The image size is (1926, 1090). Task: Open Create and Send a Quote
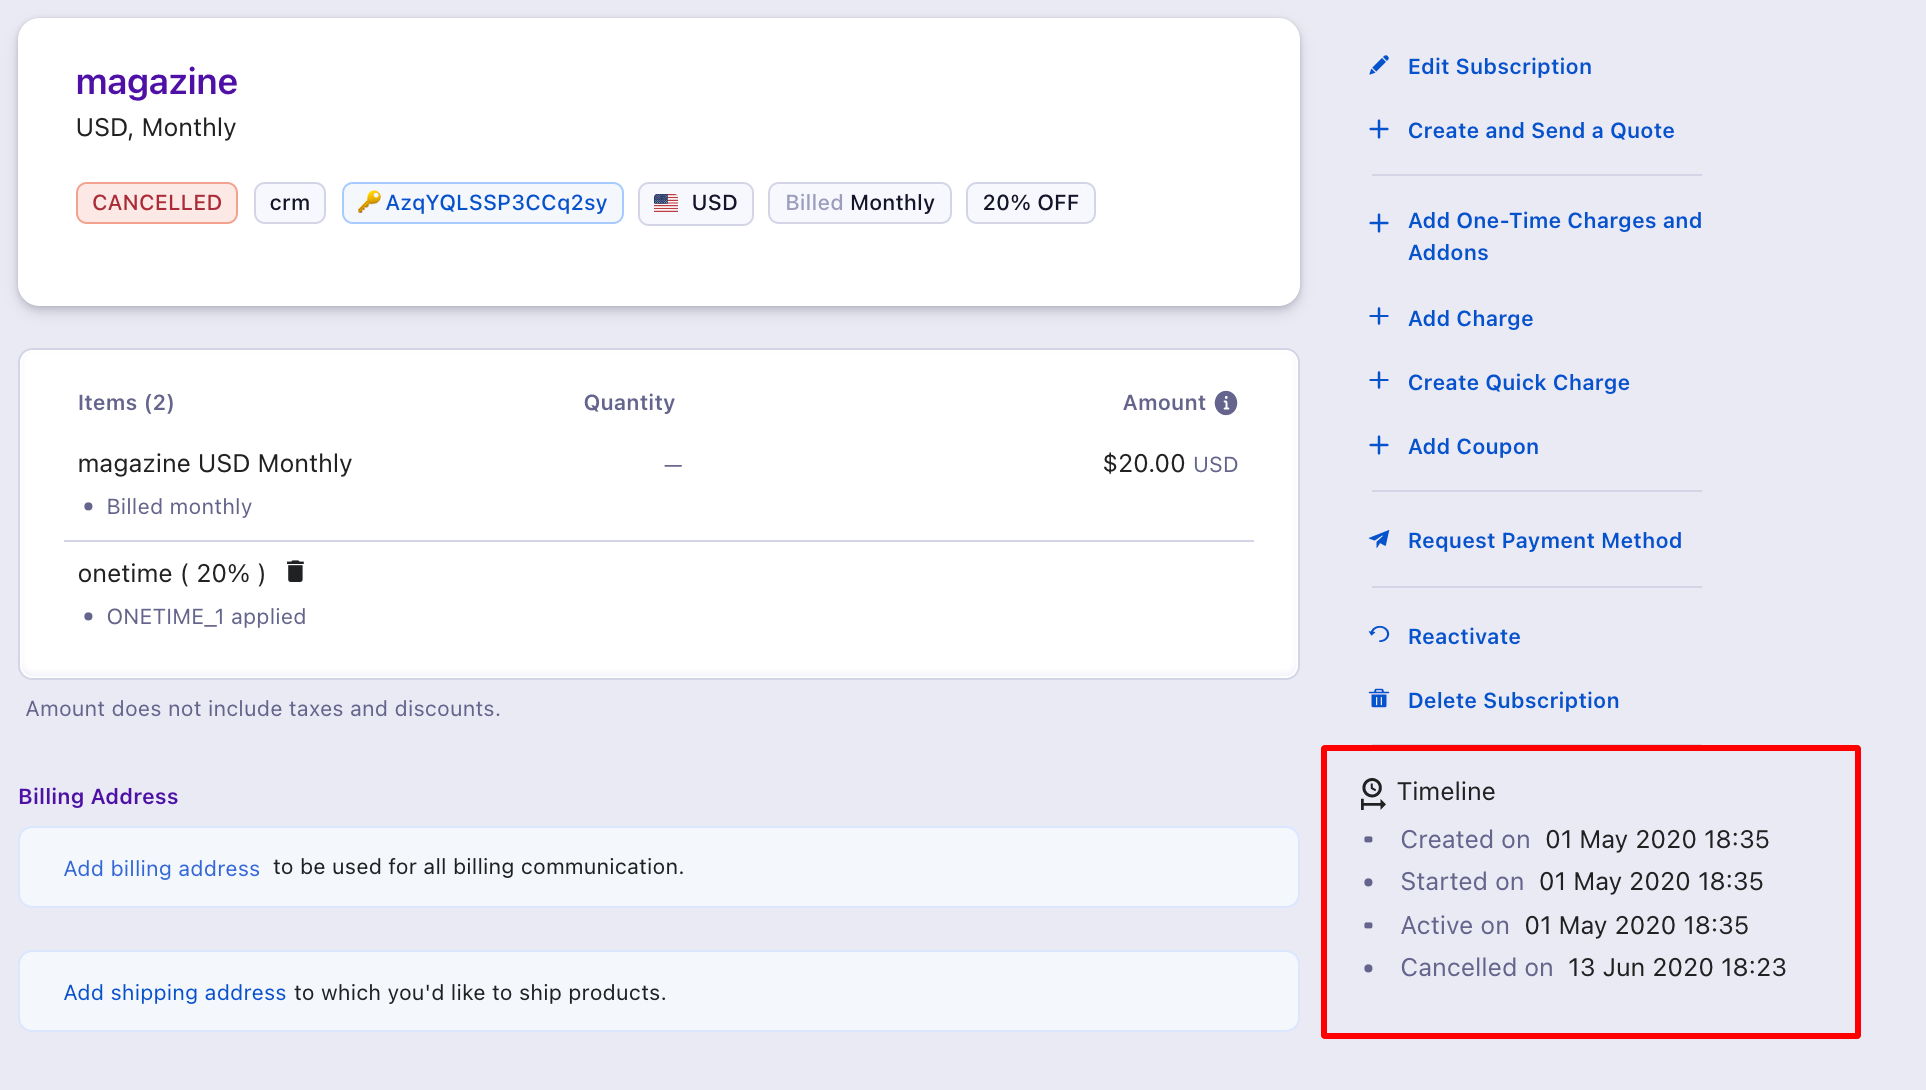tap(1540, 131)
